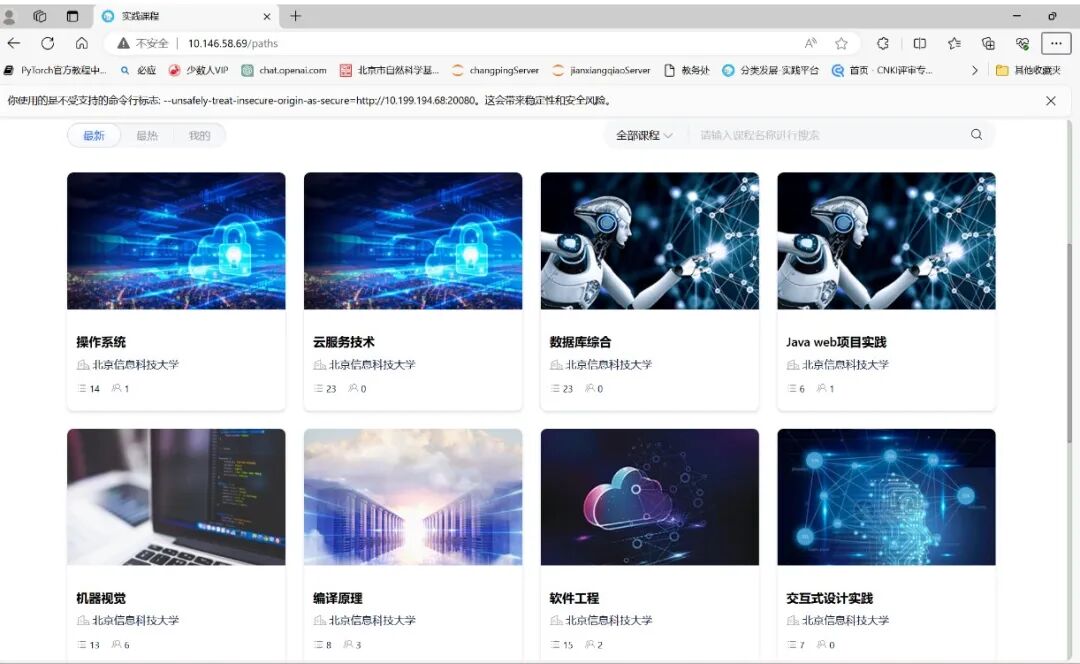
Task: Open a new tab with plus button
Action: (295, 16)
